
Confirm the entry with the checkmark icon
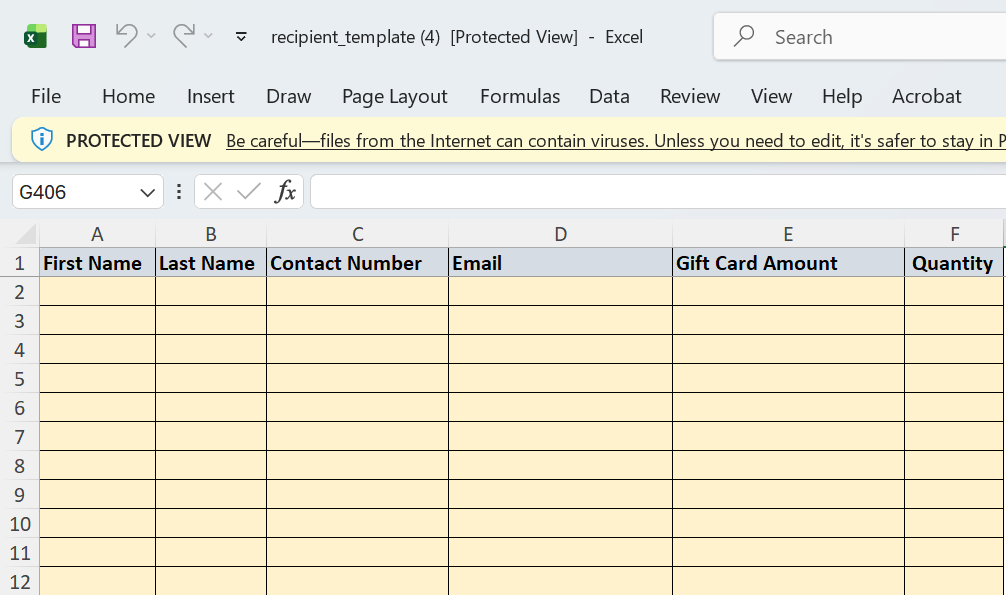coord(248,191)
